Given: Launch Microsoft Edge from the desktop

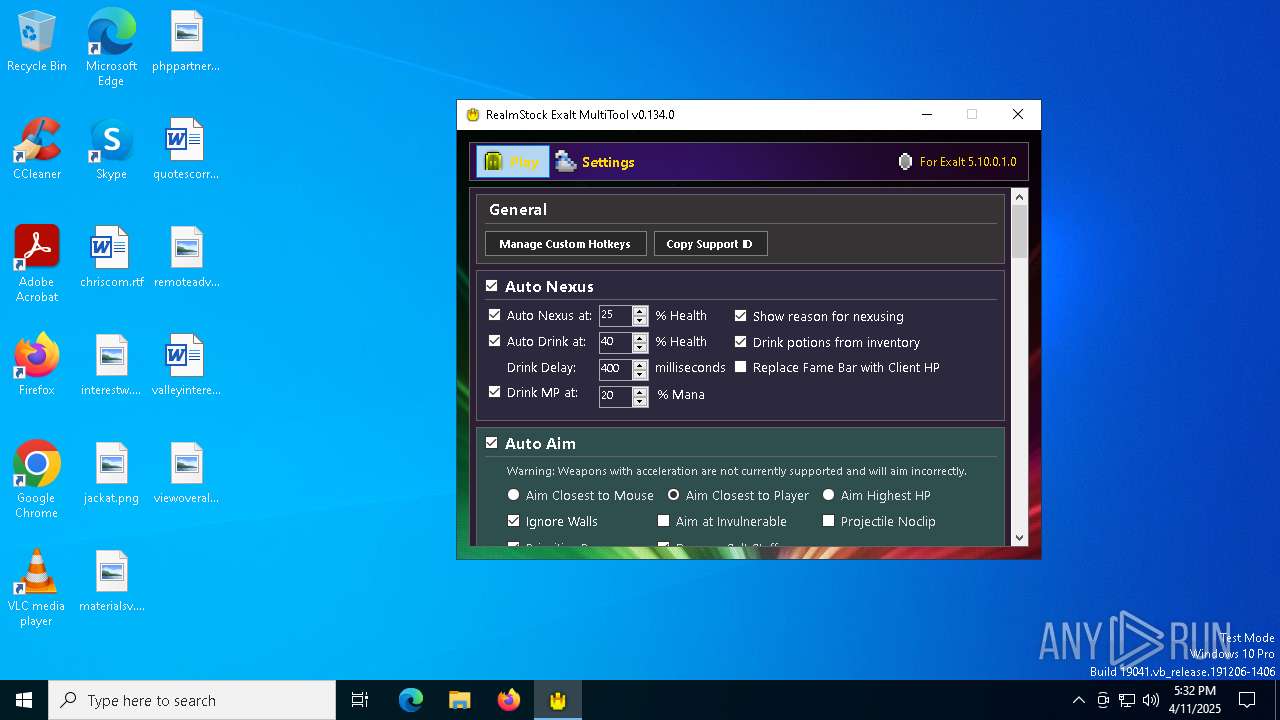Looking at the screenshot, I should 111,48.
